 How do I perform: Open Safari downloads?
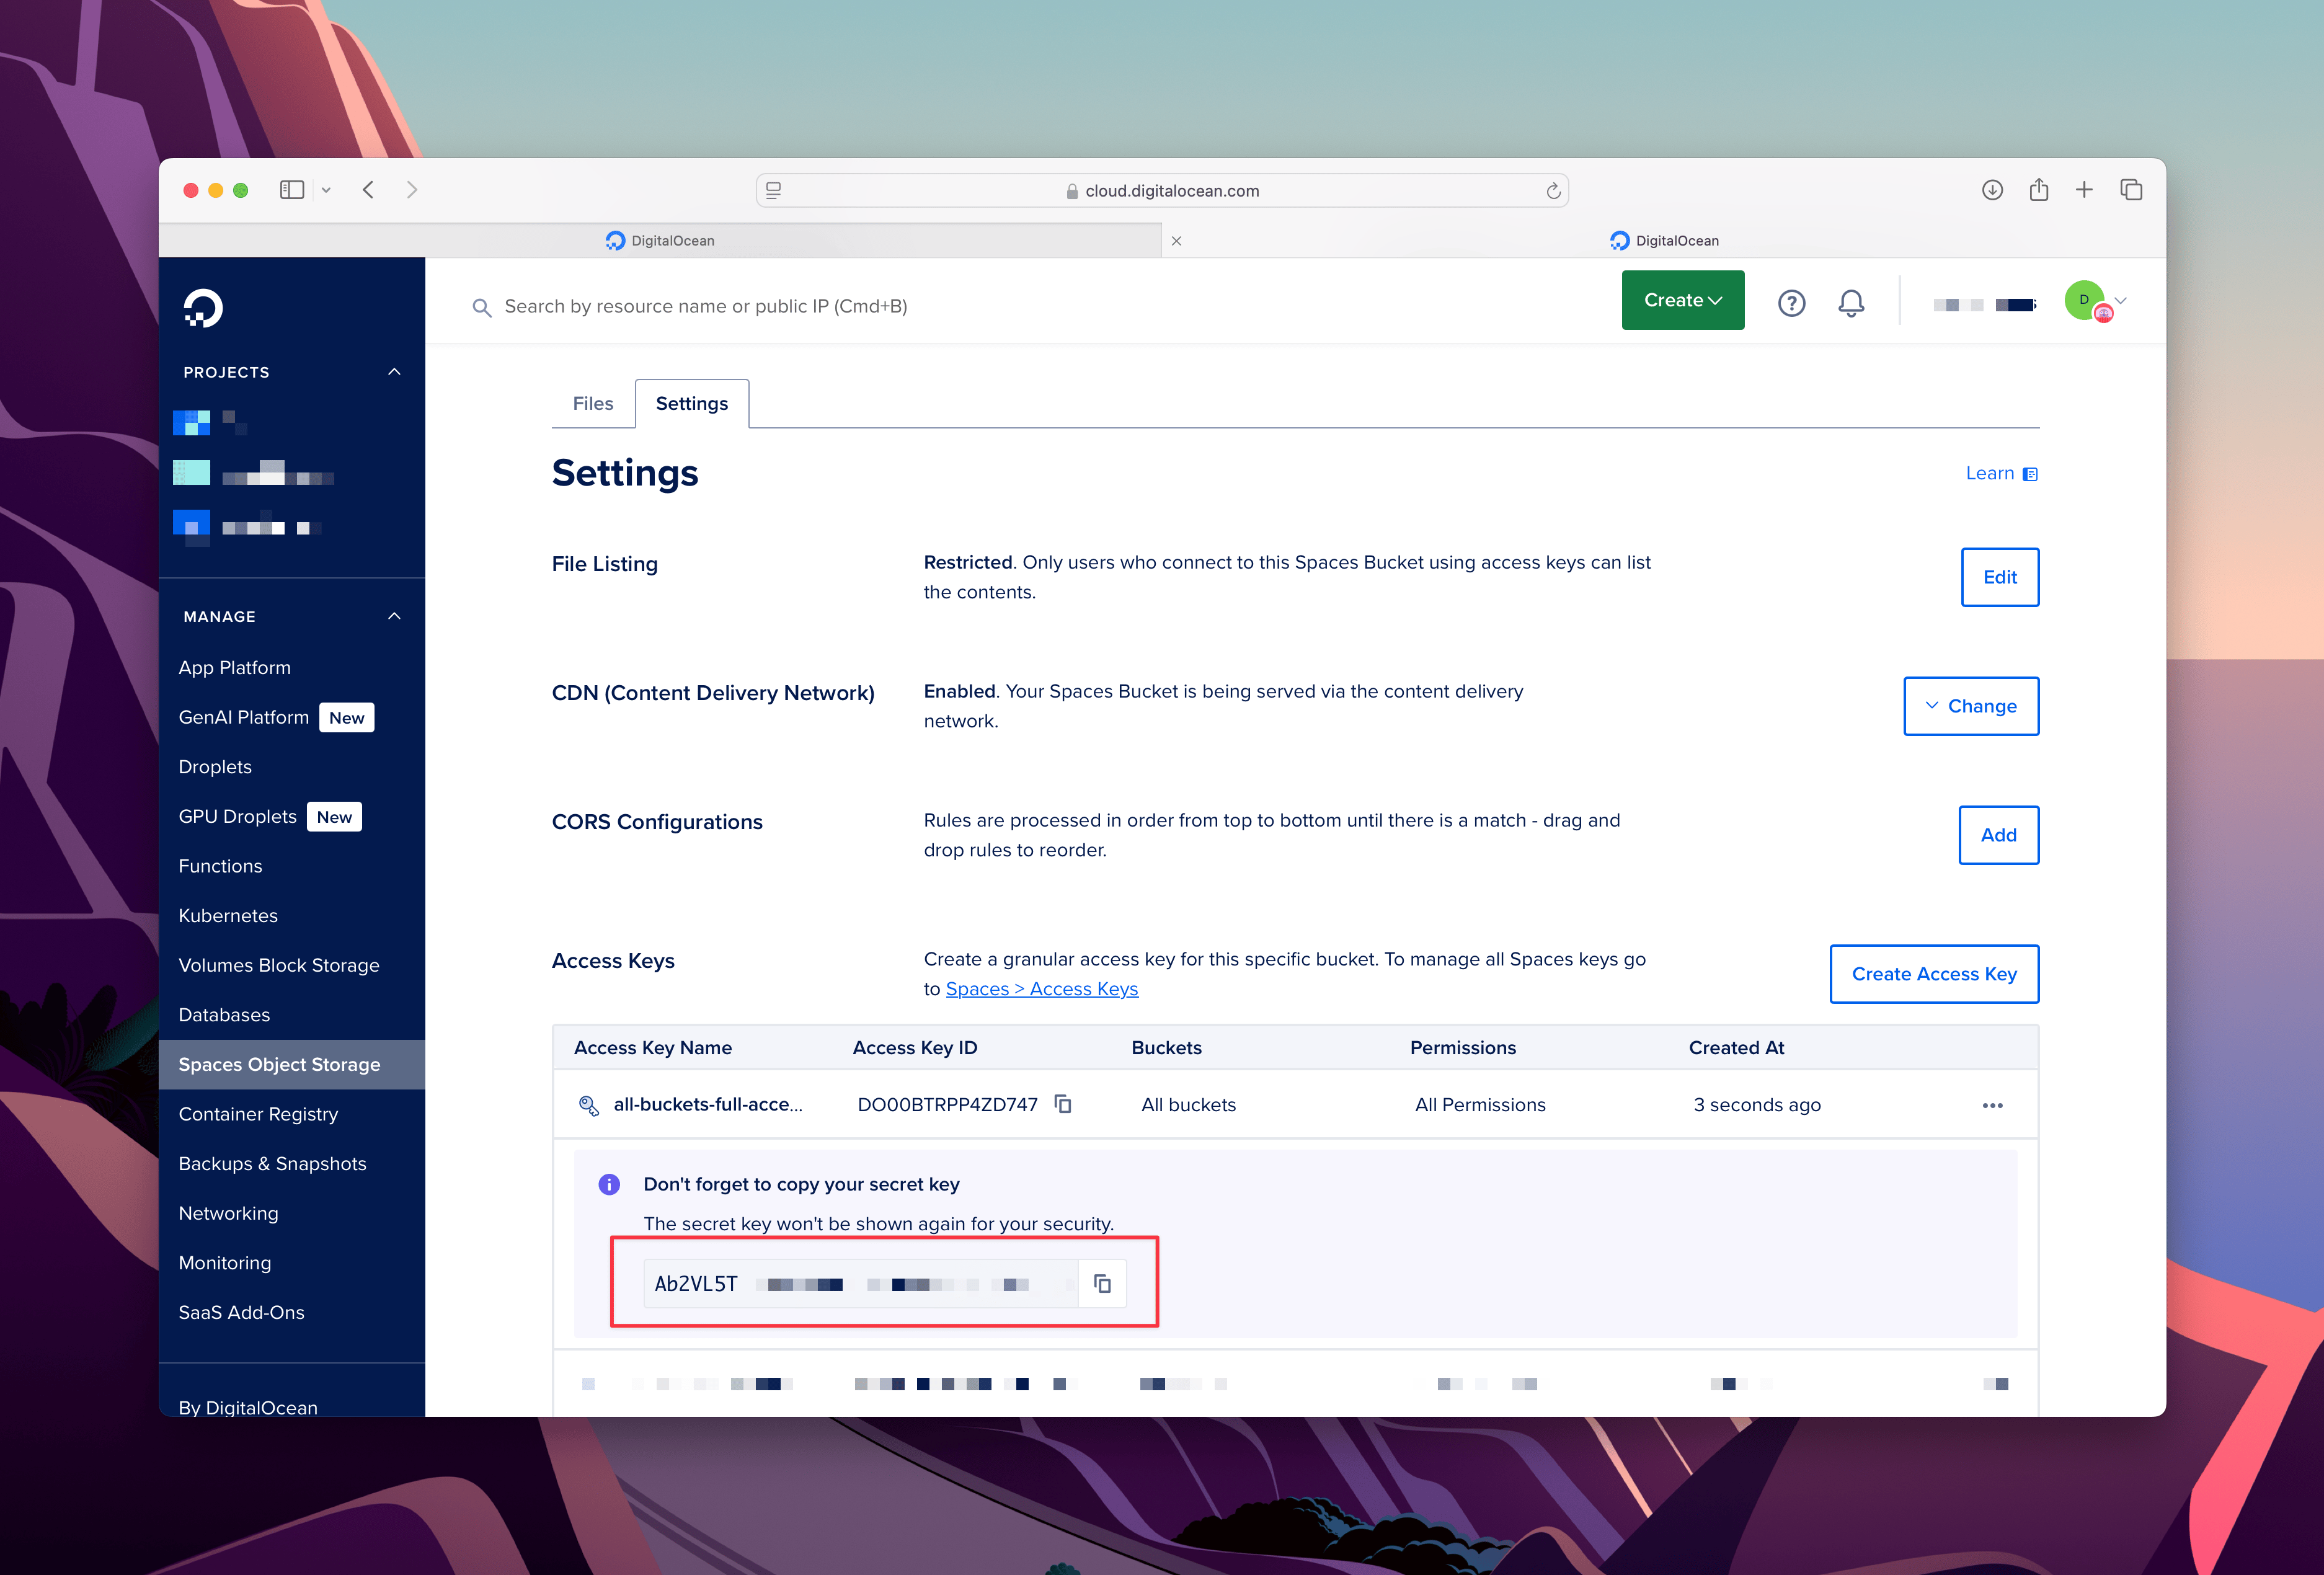(x=1992, y=190)
